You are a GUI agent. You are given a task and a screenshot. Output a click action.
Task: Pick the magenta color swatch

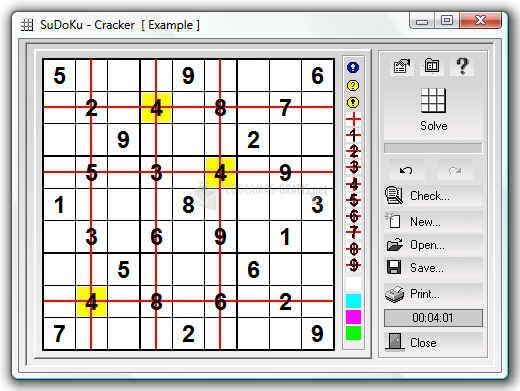pos(353,317)
